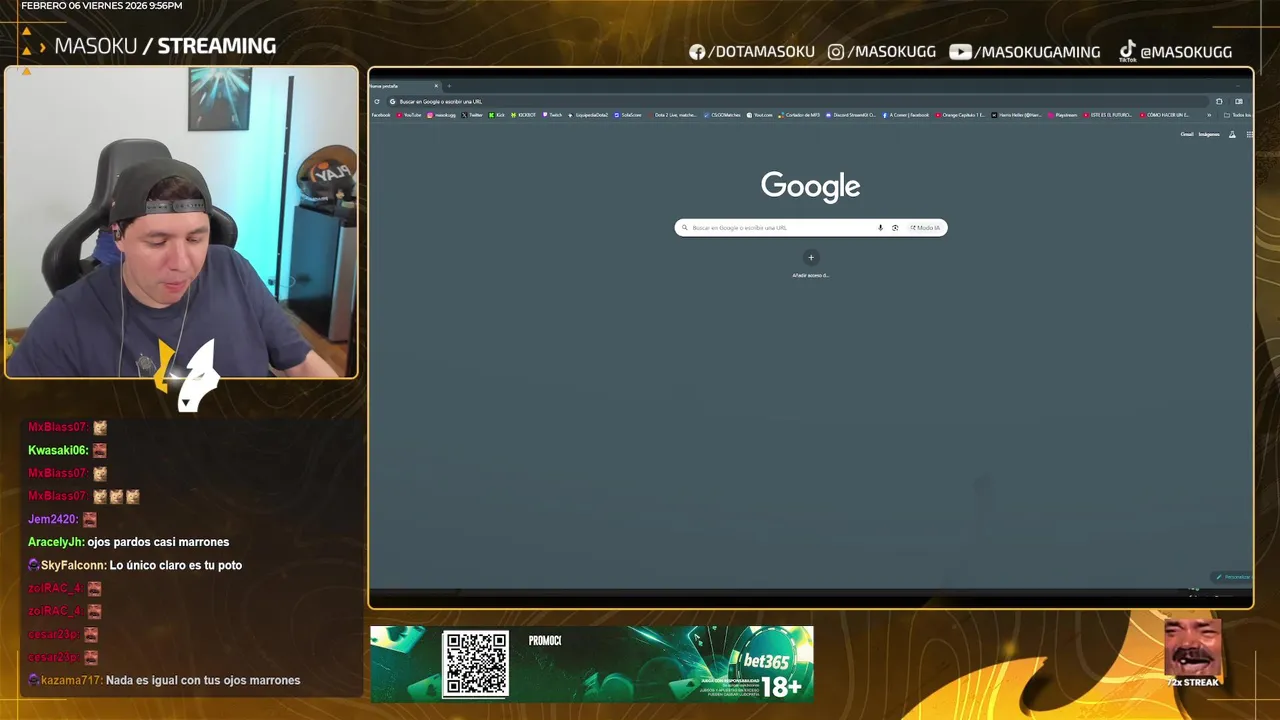Open Search Labs flask icon

1232,134
